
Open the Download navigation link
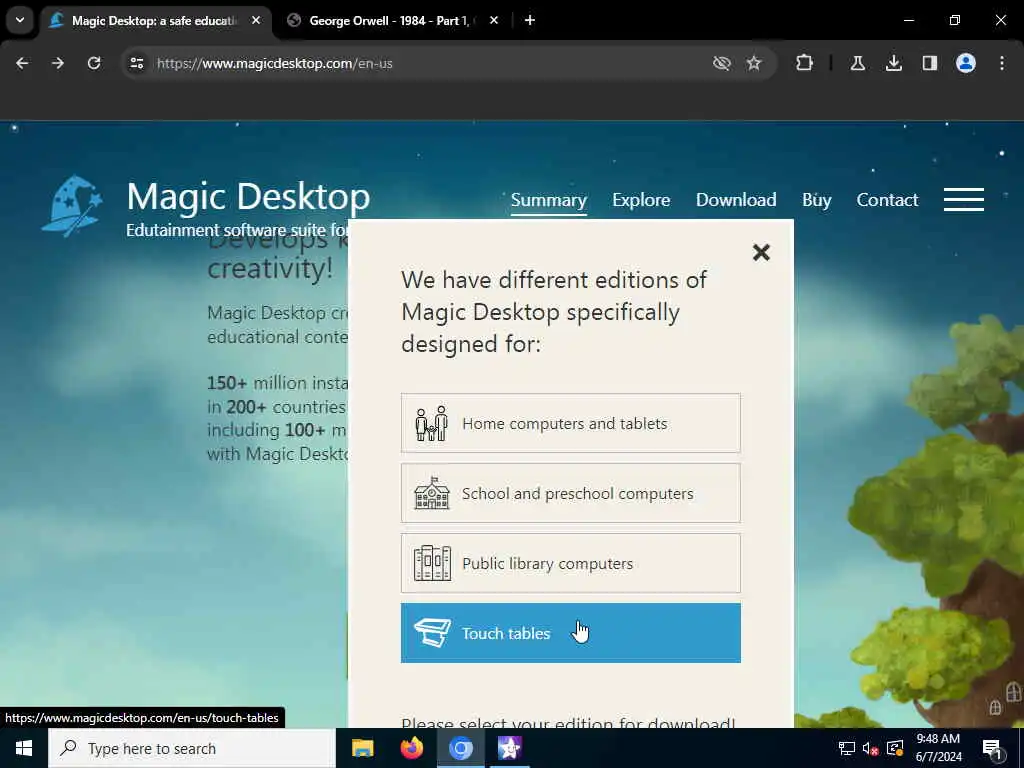(736, 200)
